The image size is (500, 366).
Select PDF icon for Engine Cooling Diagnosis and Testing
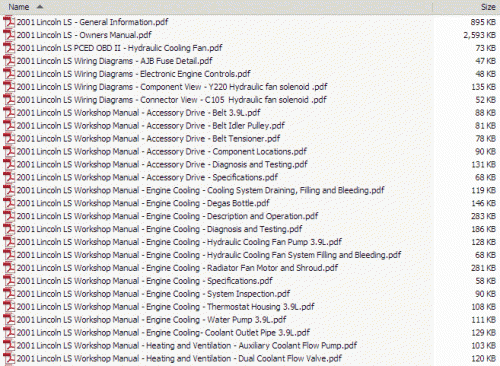coord(9,229)
